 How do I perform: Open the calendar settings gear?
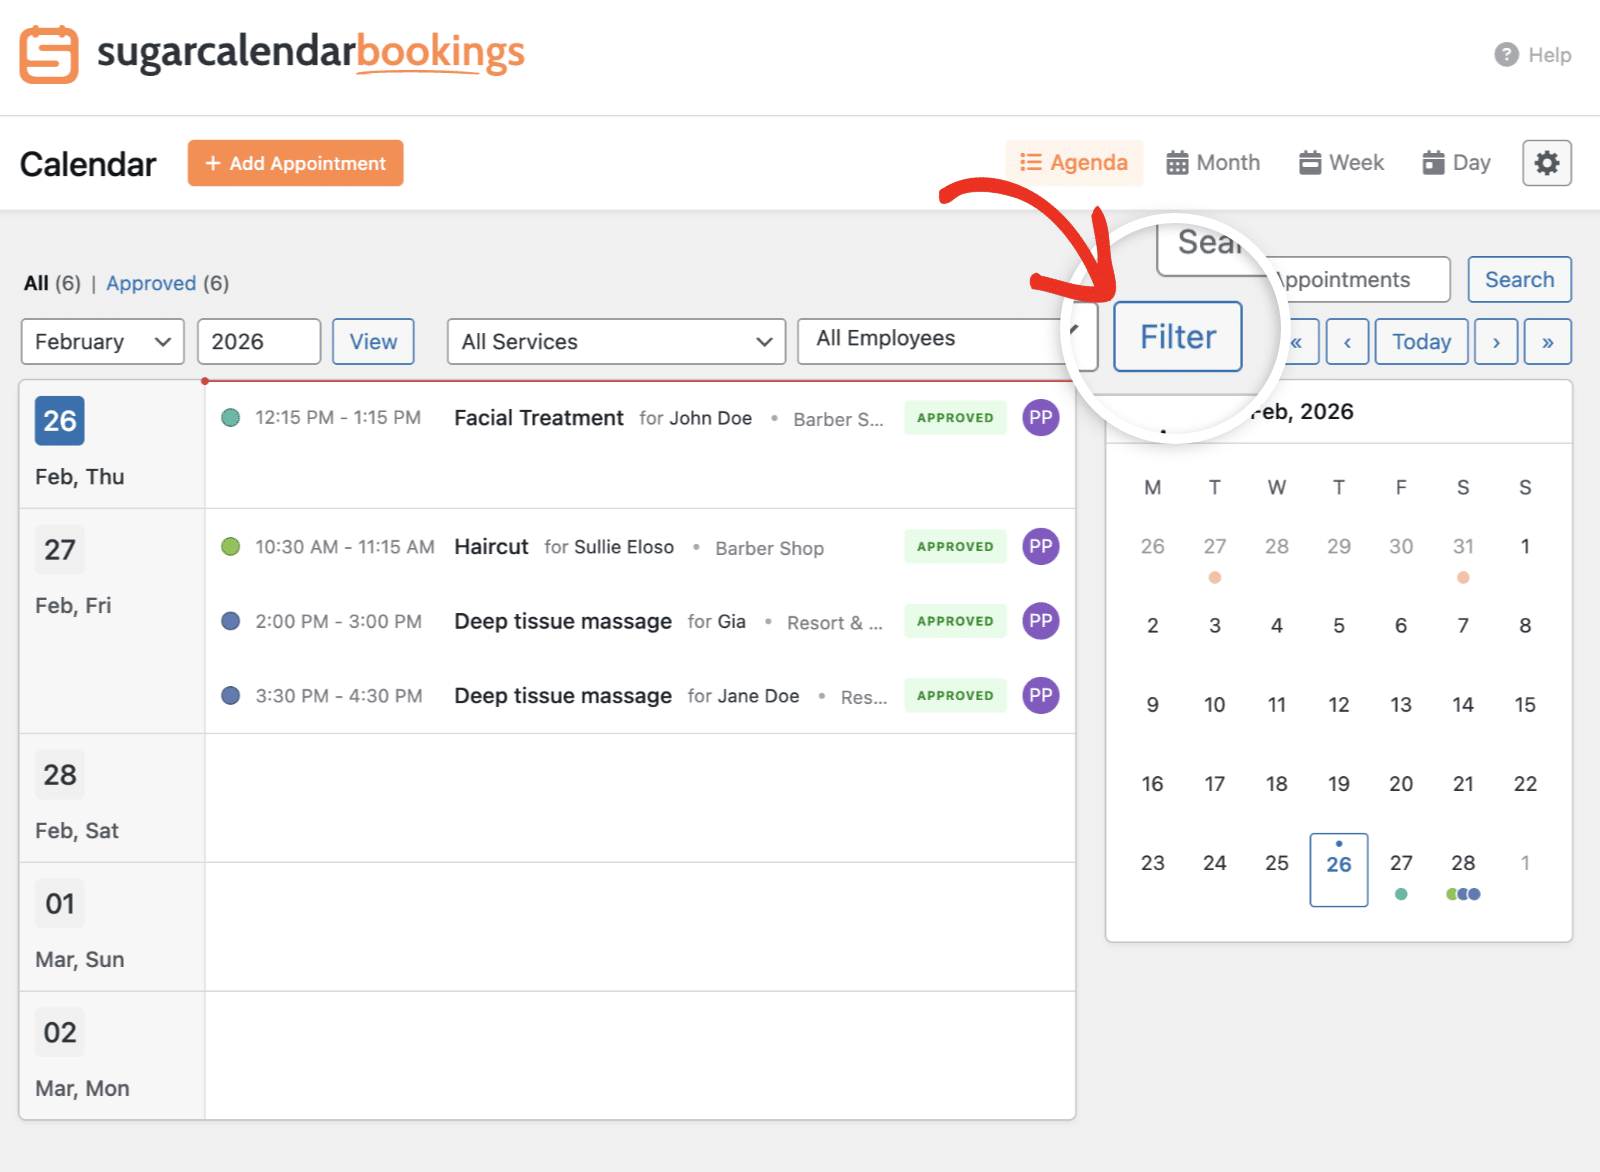(x=1546, y=162)
